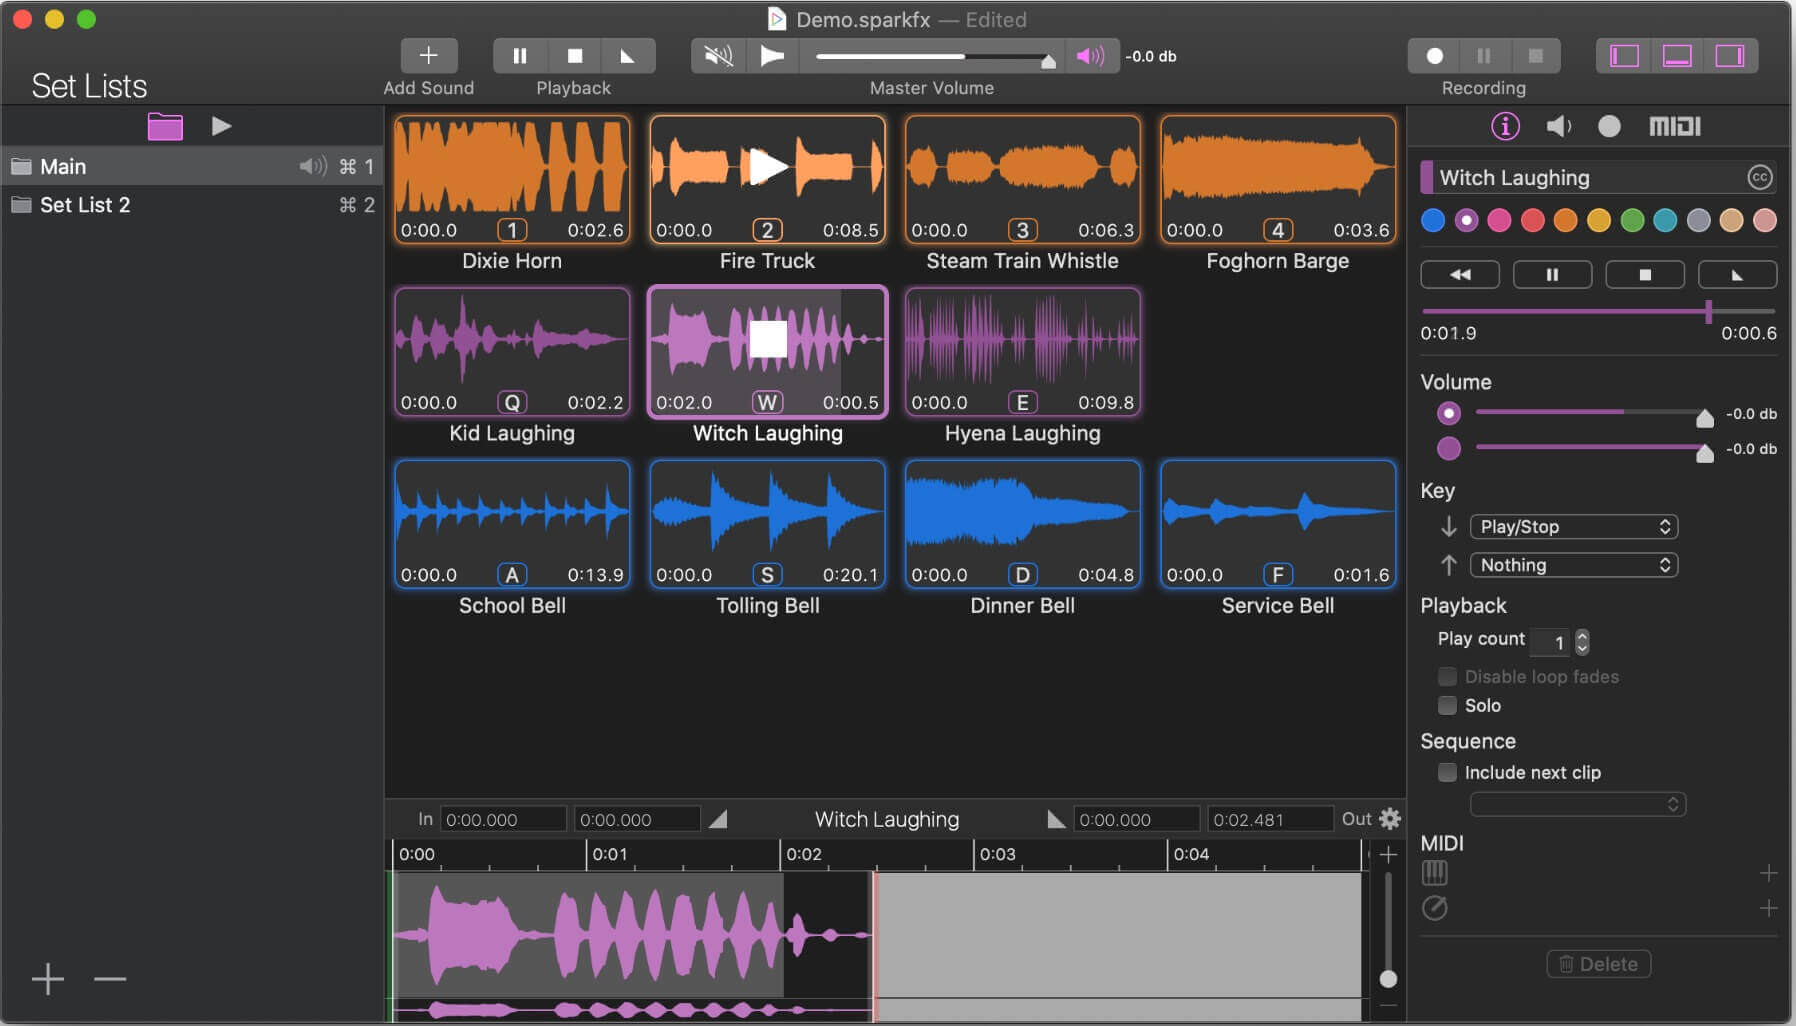The height and width of the screenshot is (1026, 1796).
Task: Select Set List 2 in sidebar
Action: (x=192, y=205)
